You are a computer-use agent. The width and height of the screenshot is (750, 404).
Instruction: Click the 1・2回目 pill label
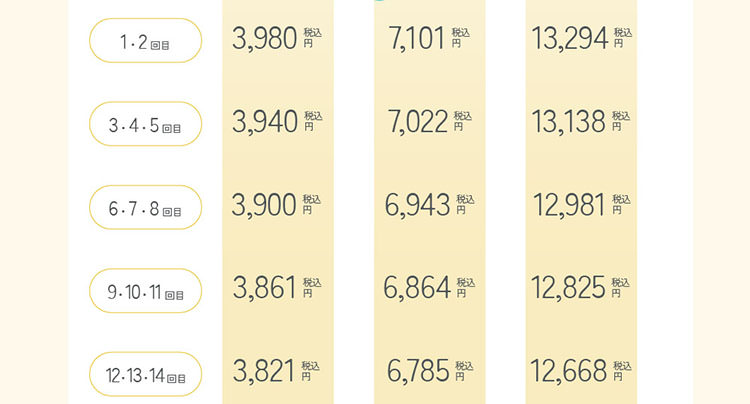[x=146, y=41]
